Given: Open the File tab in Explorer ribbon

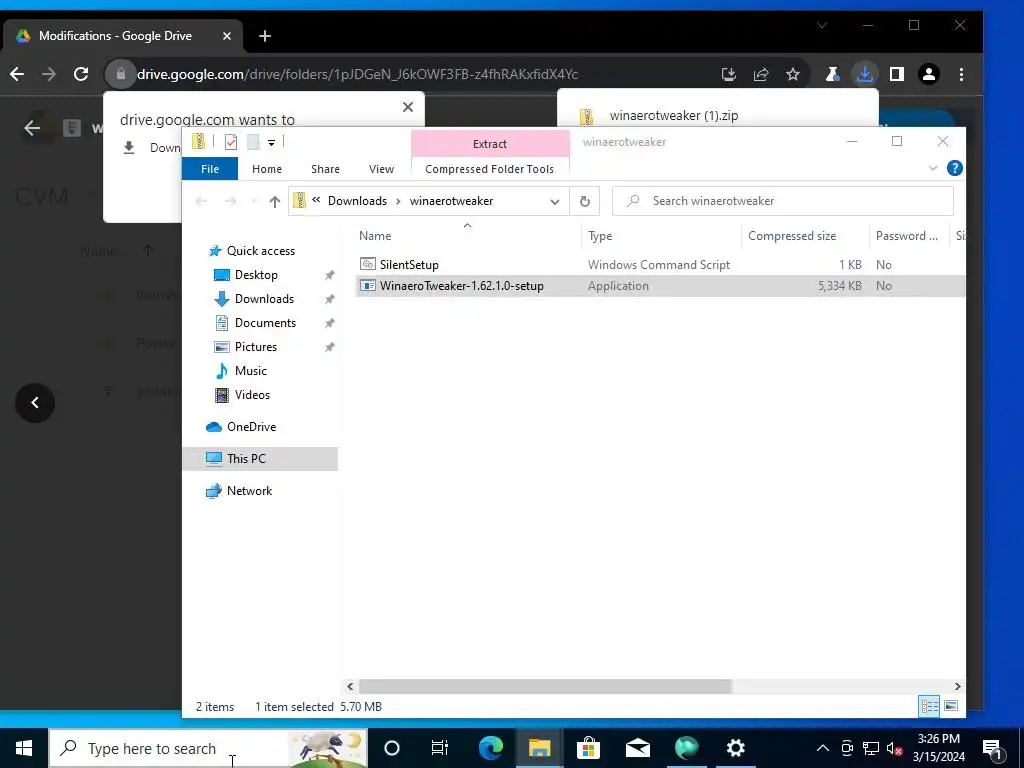Looking at the screenshot, I should click(x=210, y=168).
